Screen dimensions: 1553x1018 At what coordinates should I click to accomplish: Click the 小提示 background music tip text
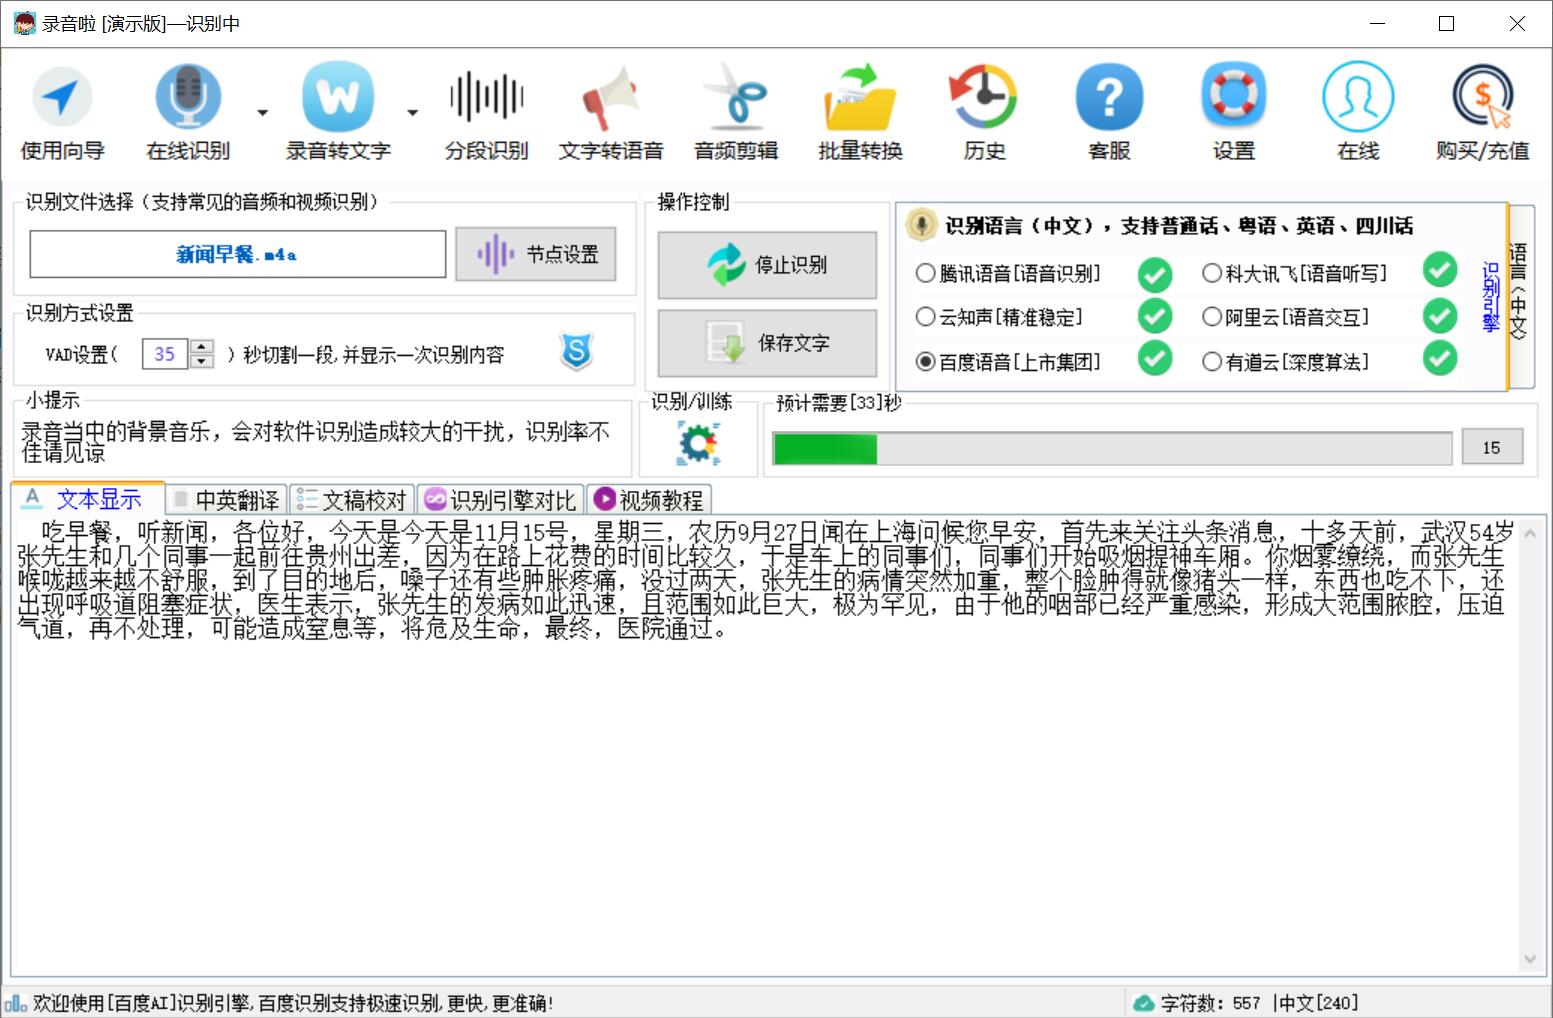[x=316, y=442]
